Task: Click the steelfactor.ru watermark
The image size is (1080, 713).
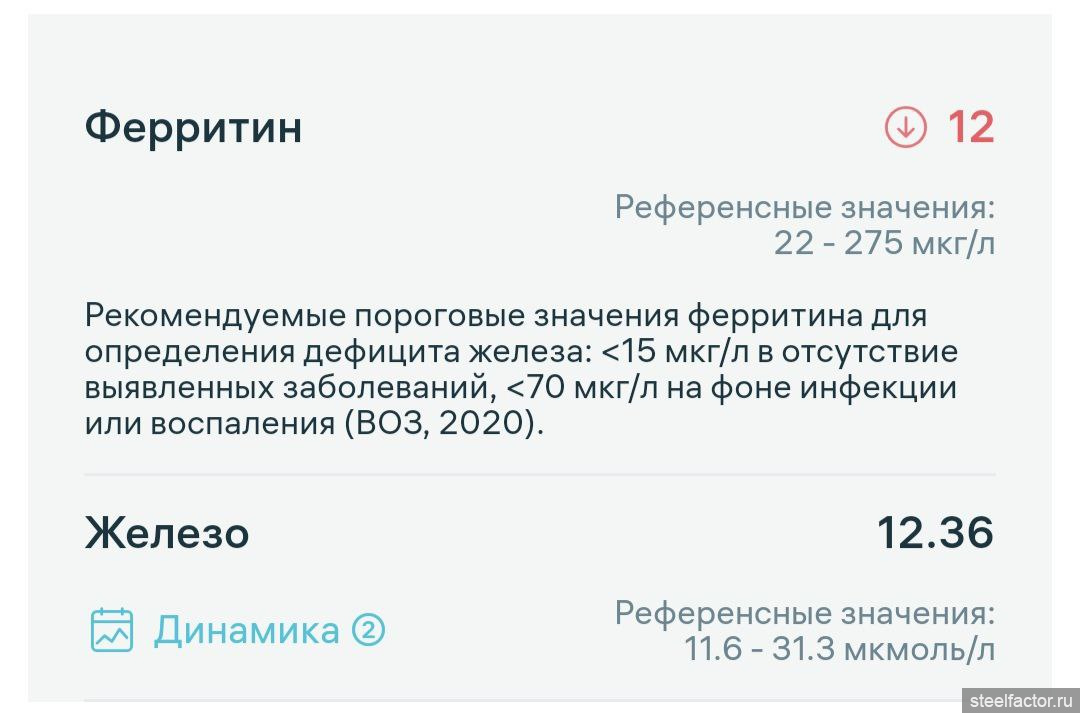Action: tap(1020, 700)
